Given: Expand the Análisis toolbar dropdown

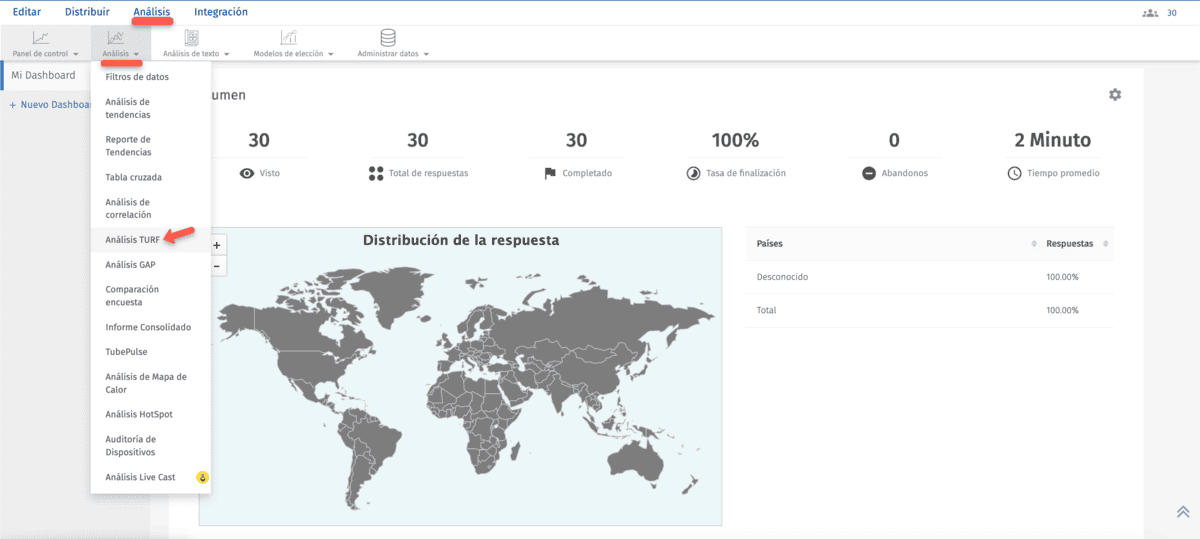Looking at the screenshot, I should point(120,53).
